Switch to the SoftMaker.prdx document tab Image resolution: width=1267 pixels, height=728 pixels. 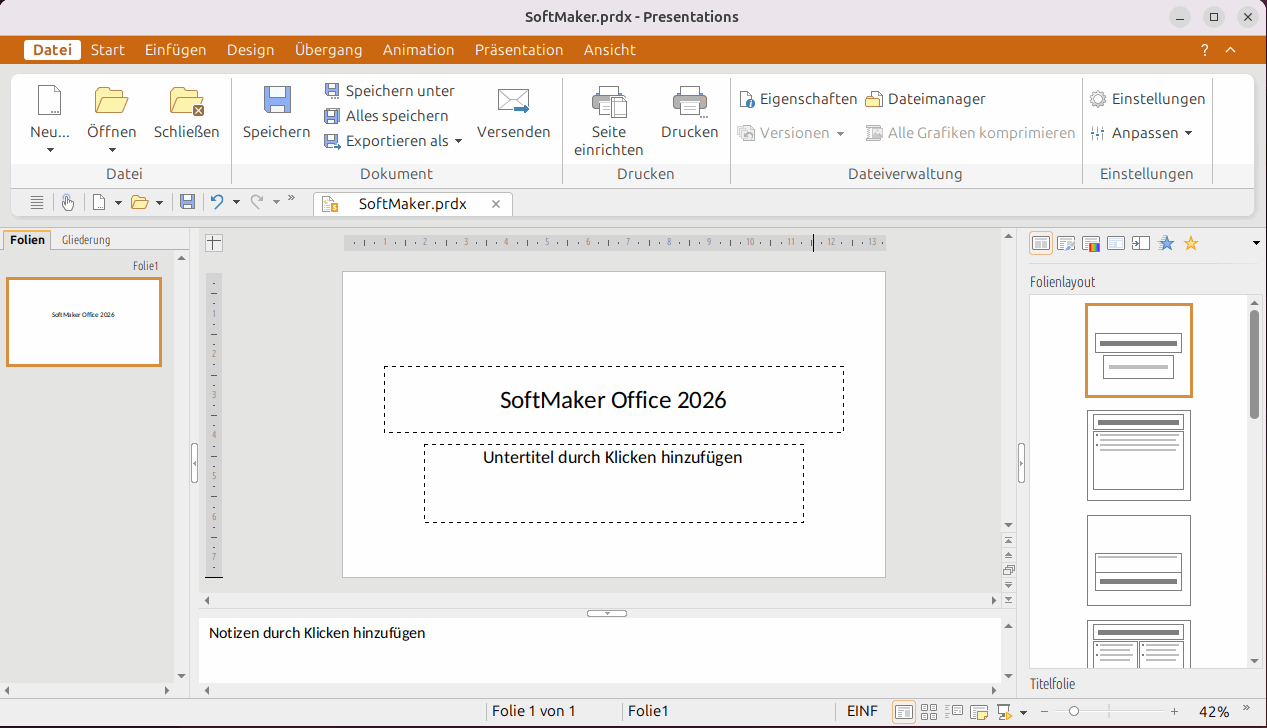412,203
